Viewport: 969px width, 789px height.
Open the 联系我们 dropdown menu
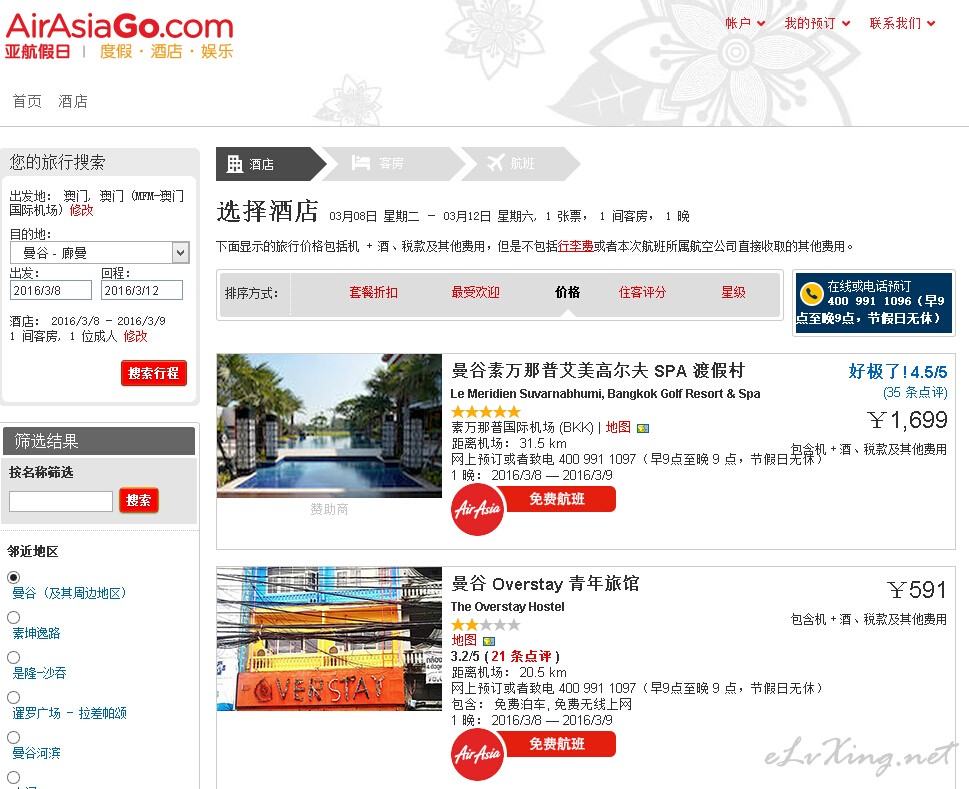pyautogui.click(x=902, y=23)
